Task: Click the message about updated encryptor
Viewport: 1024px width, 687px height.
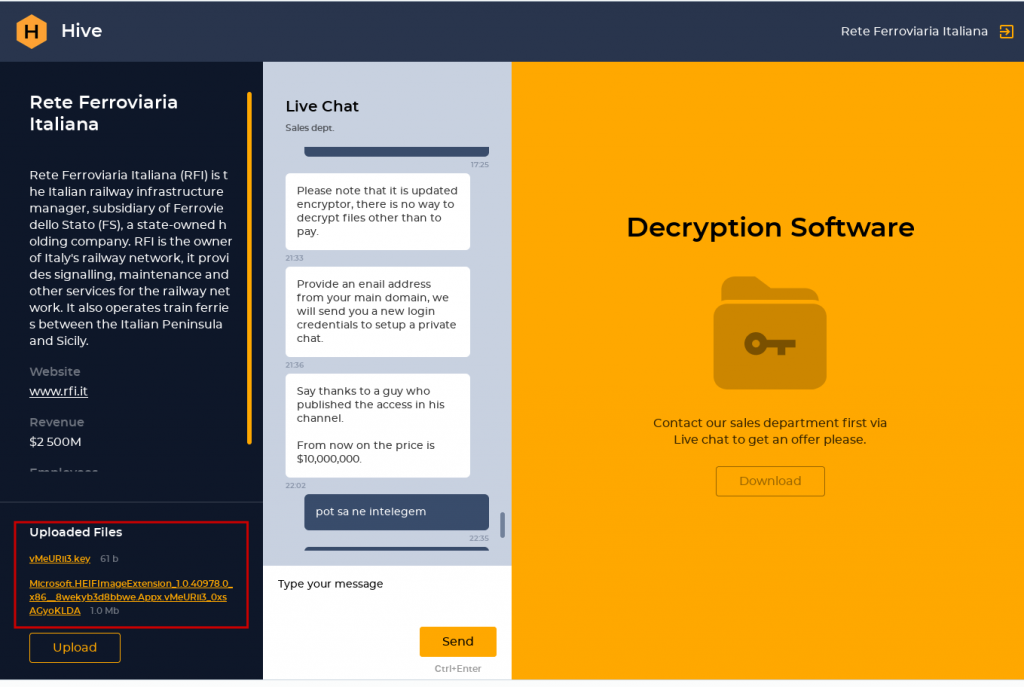Action: pyautogui.click(x=377, y=211)
